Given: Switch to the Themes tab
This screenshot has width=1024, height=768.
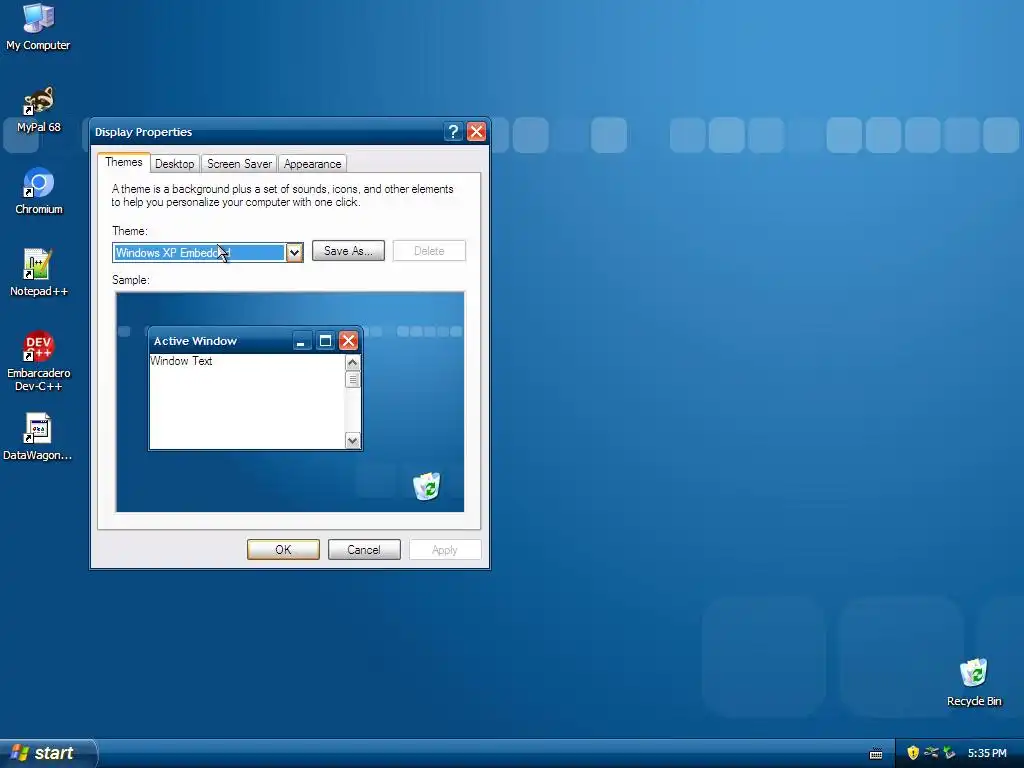Looking at the screenshot, I should pyautogui.click(x=123, y=162).
